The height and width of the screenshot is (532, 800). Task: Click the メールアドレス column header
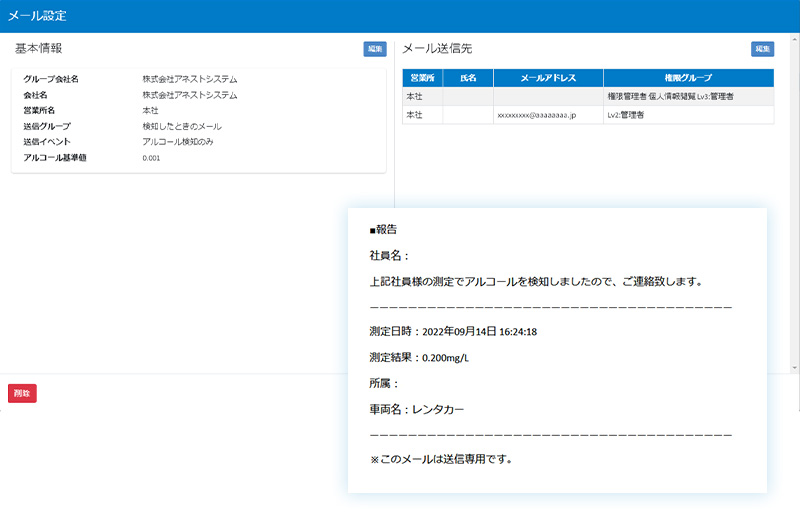point(548,78)
